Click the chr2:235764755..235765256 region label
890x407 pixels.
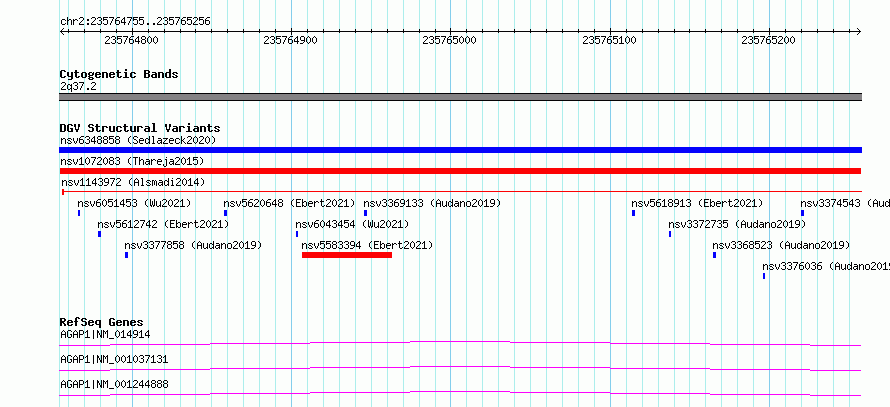[x=135, y=22]
